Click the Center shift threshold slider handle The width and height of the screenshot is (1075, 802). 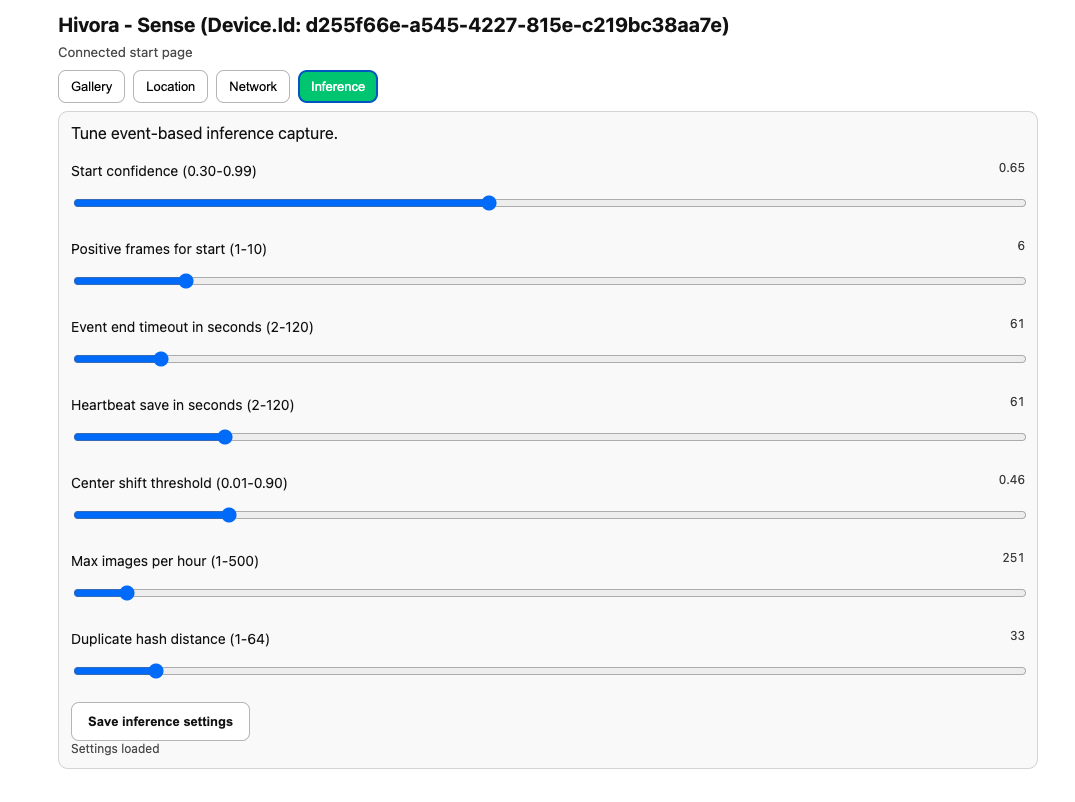pos(229,515)
